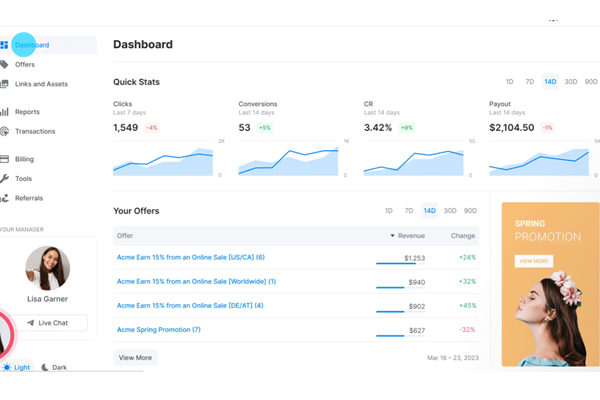600x400 pixels.
Task: Click the Referrals icon in sidebar
Action: click(4, 198)
